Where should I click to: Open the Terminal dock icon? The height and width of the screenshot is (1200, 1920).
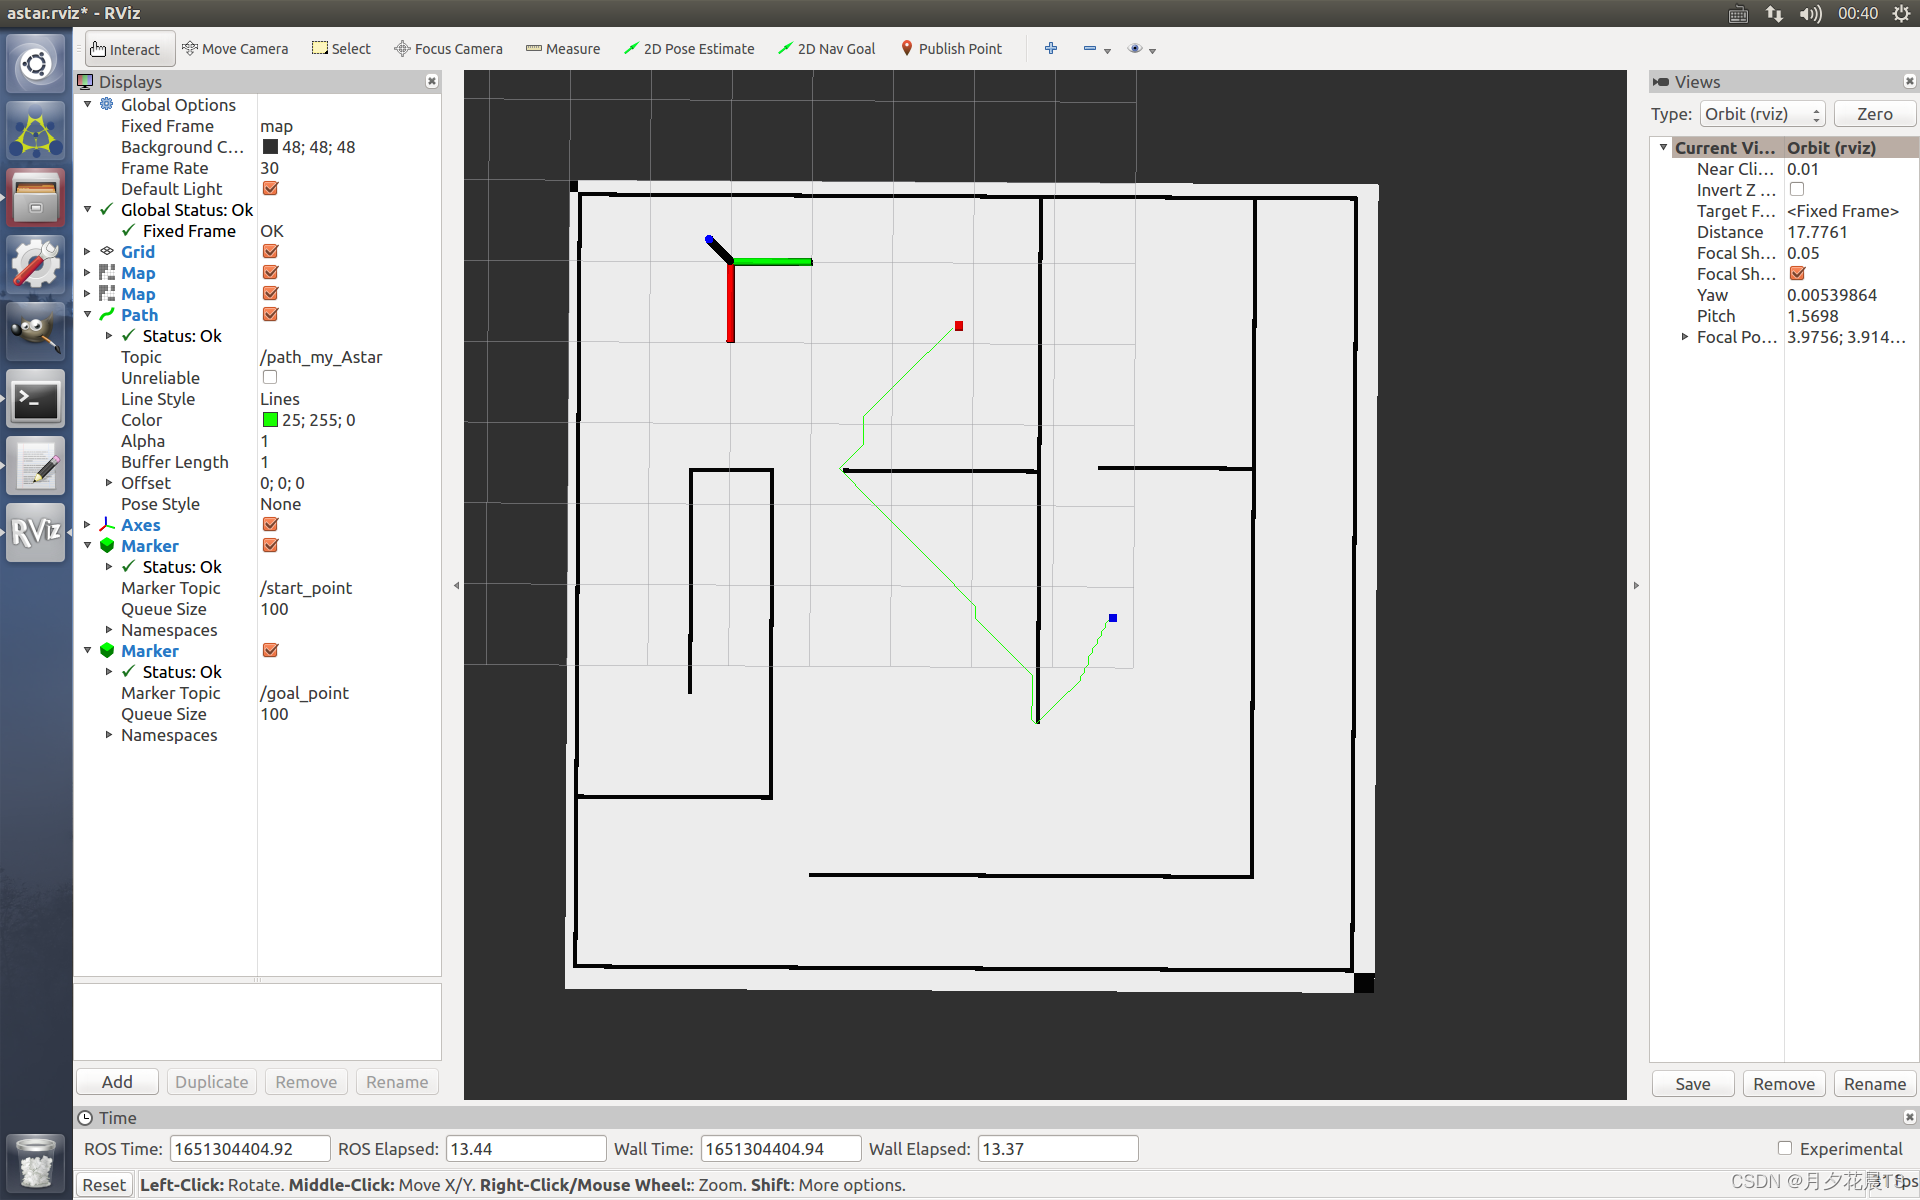coord(36,399)
